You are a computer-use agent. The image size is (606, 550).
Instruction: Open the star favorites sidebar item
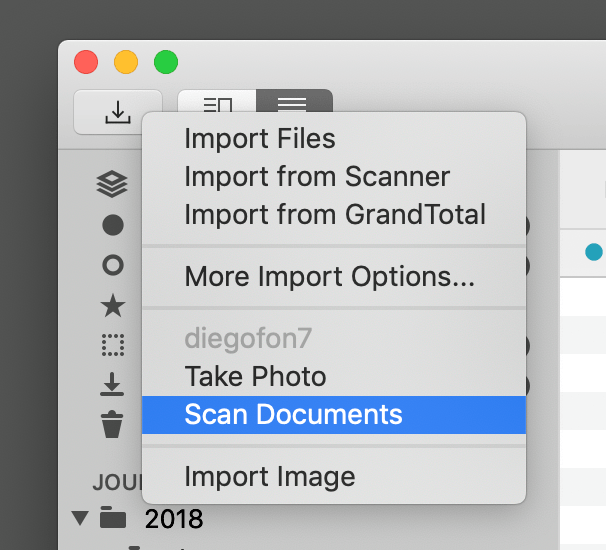tap(113, 305)
